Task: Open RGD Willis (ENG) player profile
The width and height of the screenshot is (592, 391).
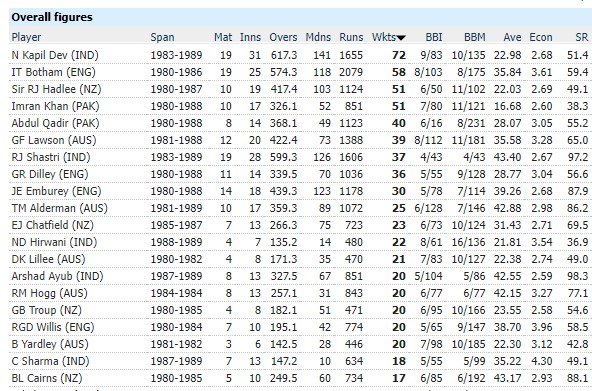Action: coord(52,327)
